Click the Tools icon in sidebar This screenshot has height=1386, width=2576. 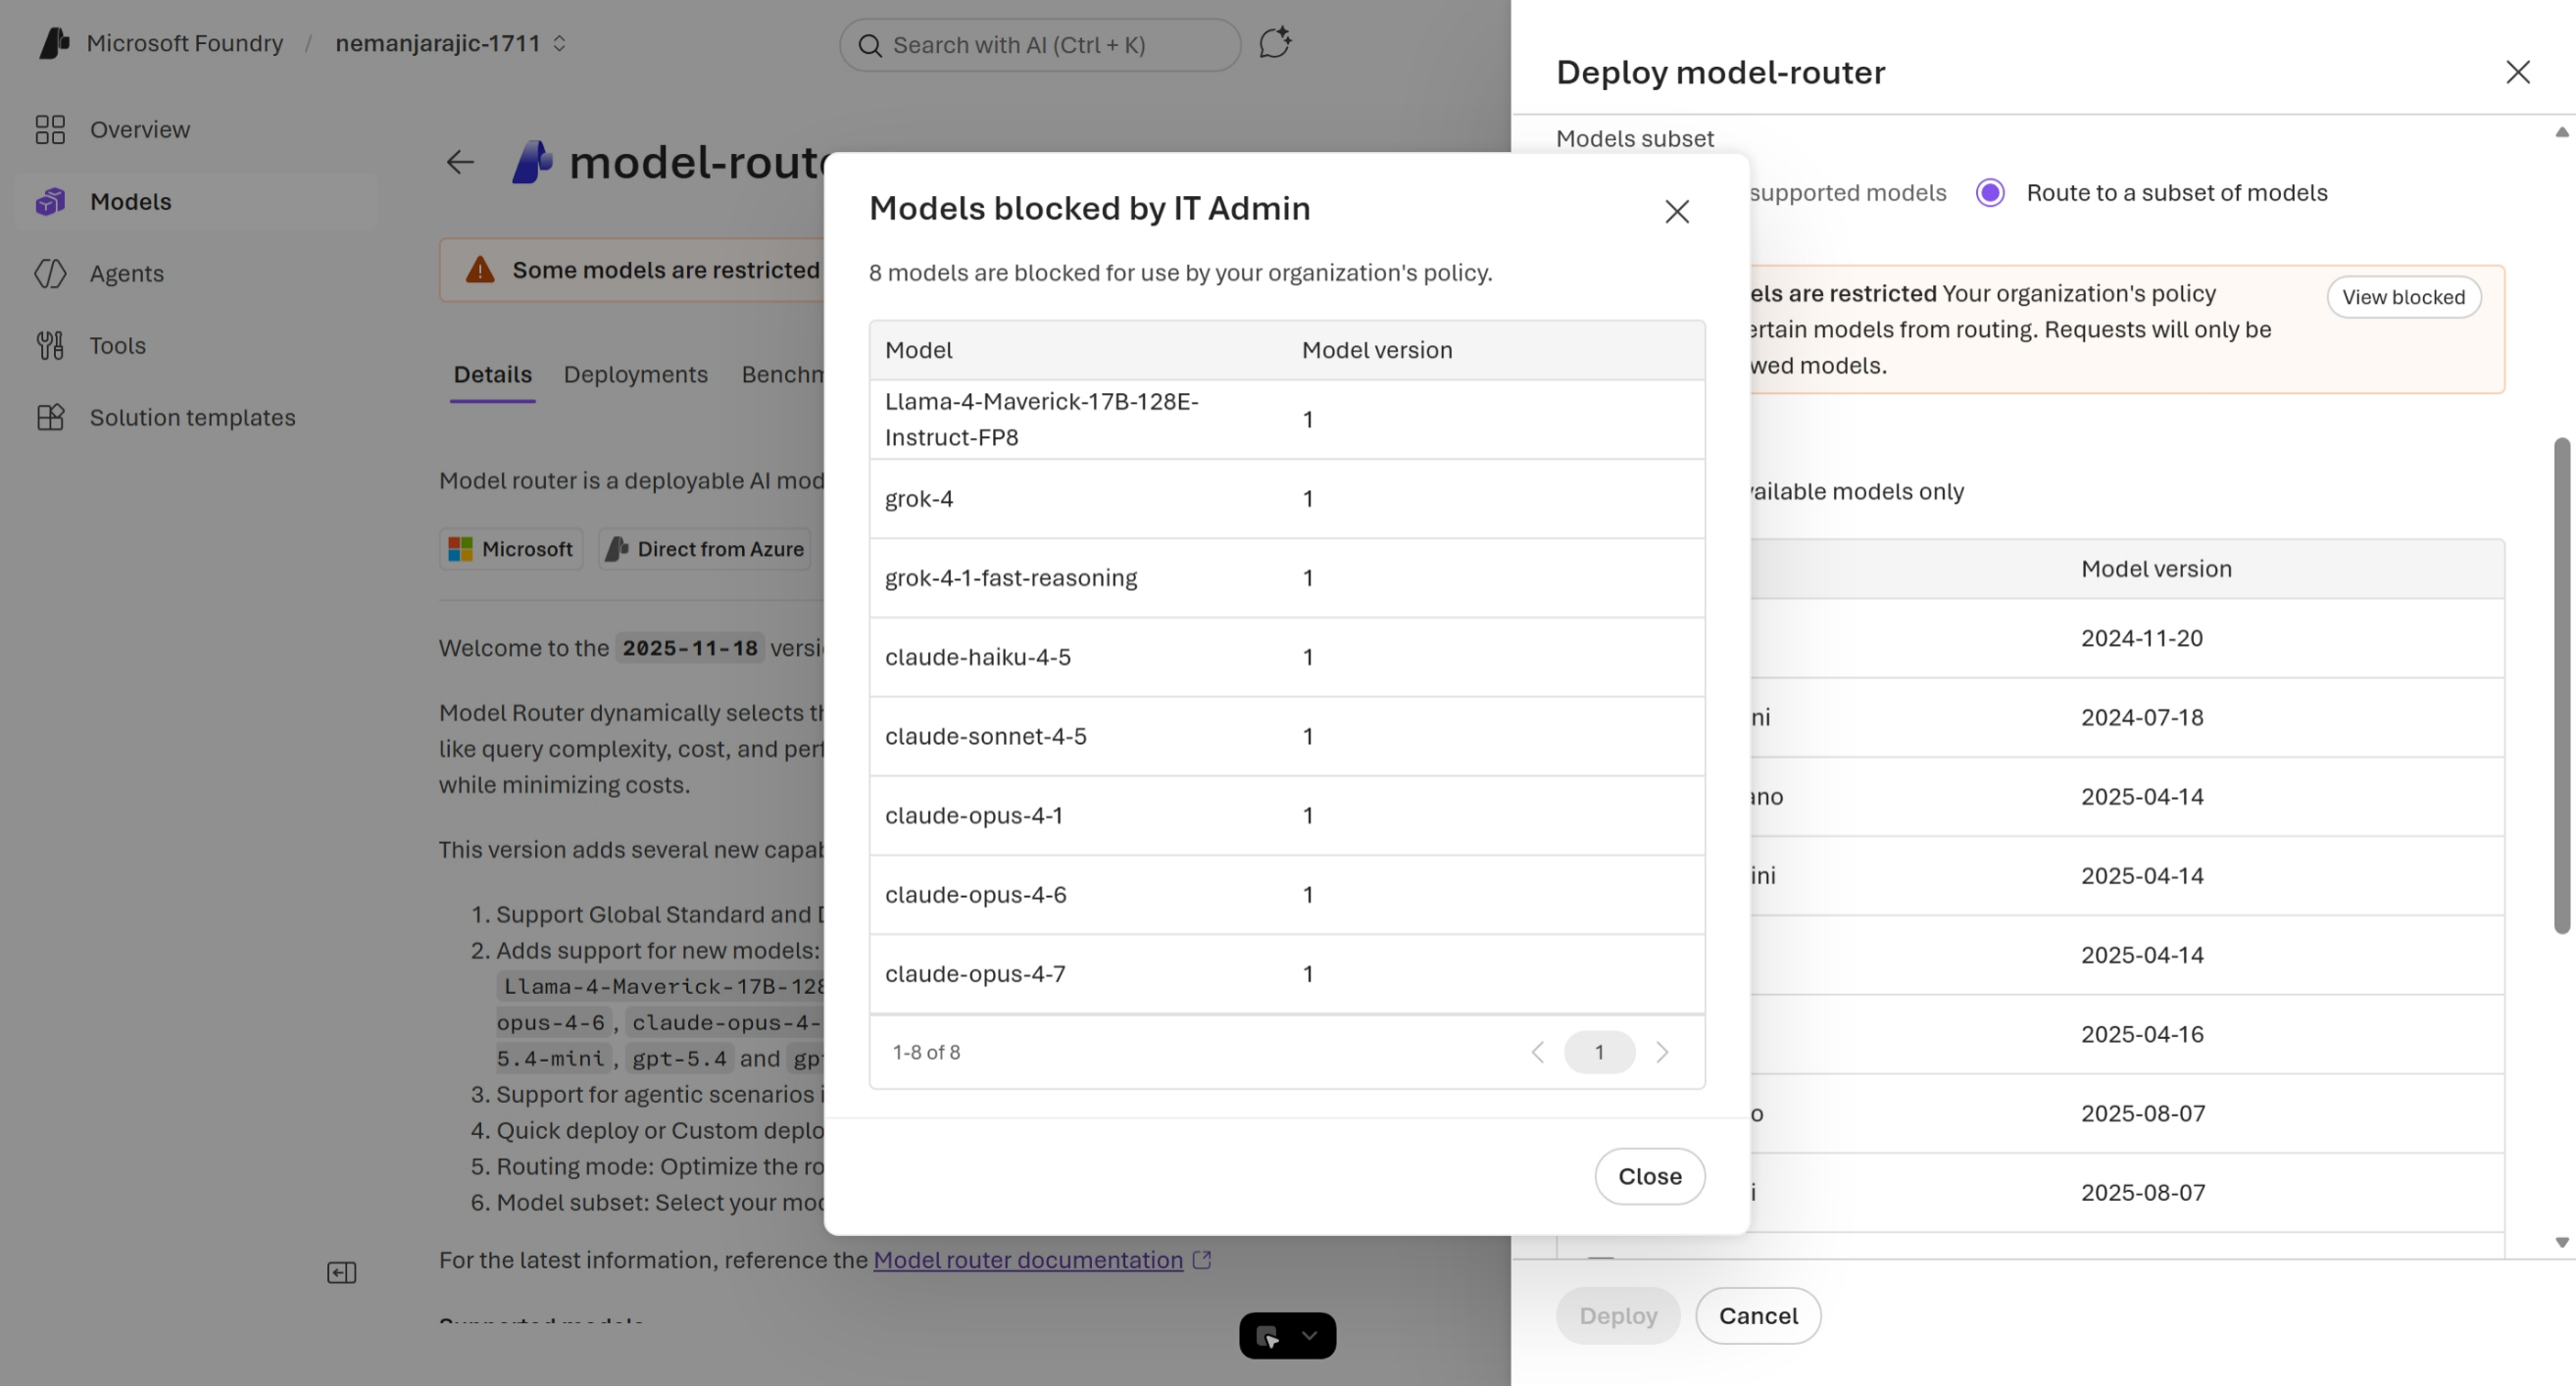(x=50, y=345)
